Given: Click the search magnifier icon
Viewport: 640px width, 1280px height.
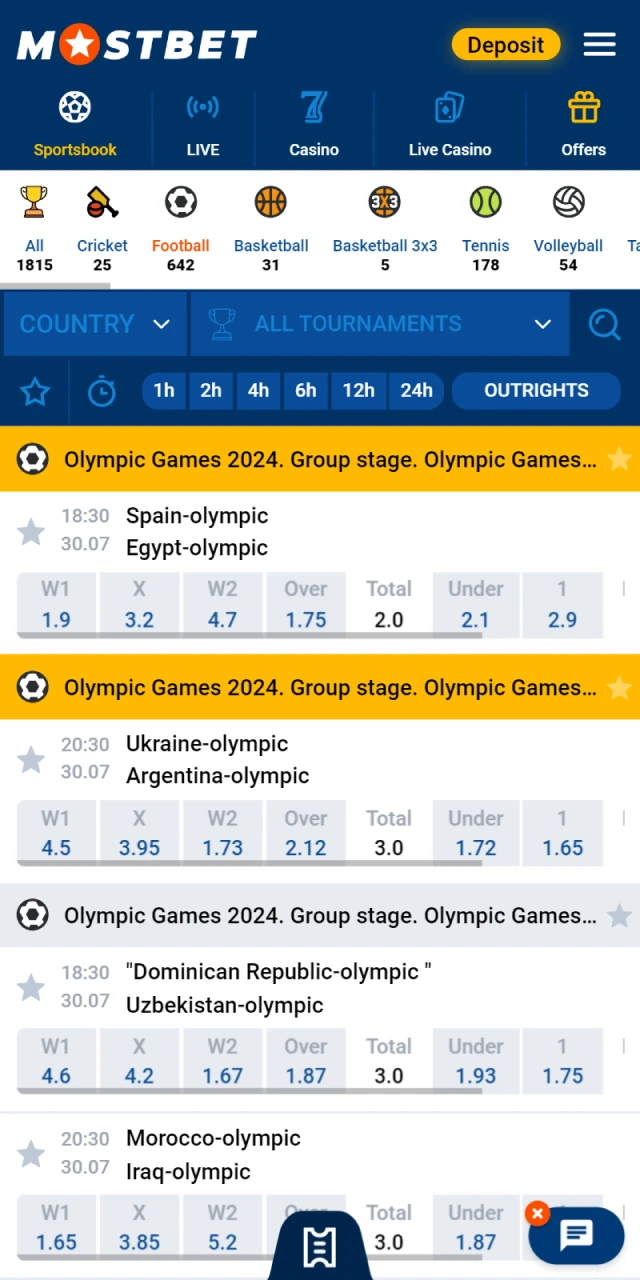Looking at the screenshot, I should (605, 324).
